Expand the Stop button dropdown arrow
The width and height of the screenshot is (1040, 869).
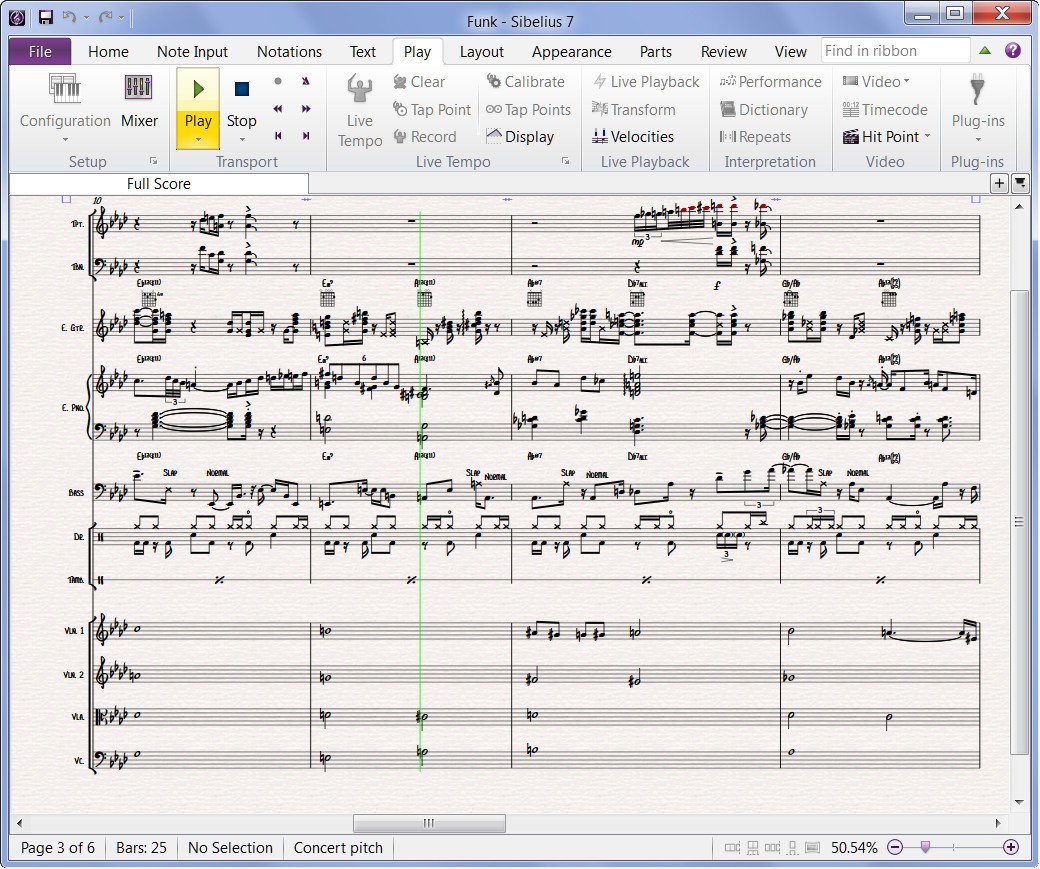coord(241,139)
